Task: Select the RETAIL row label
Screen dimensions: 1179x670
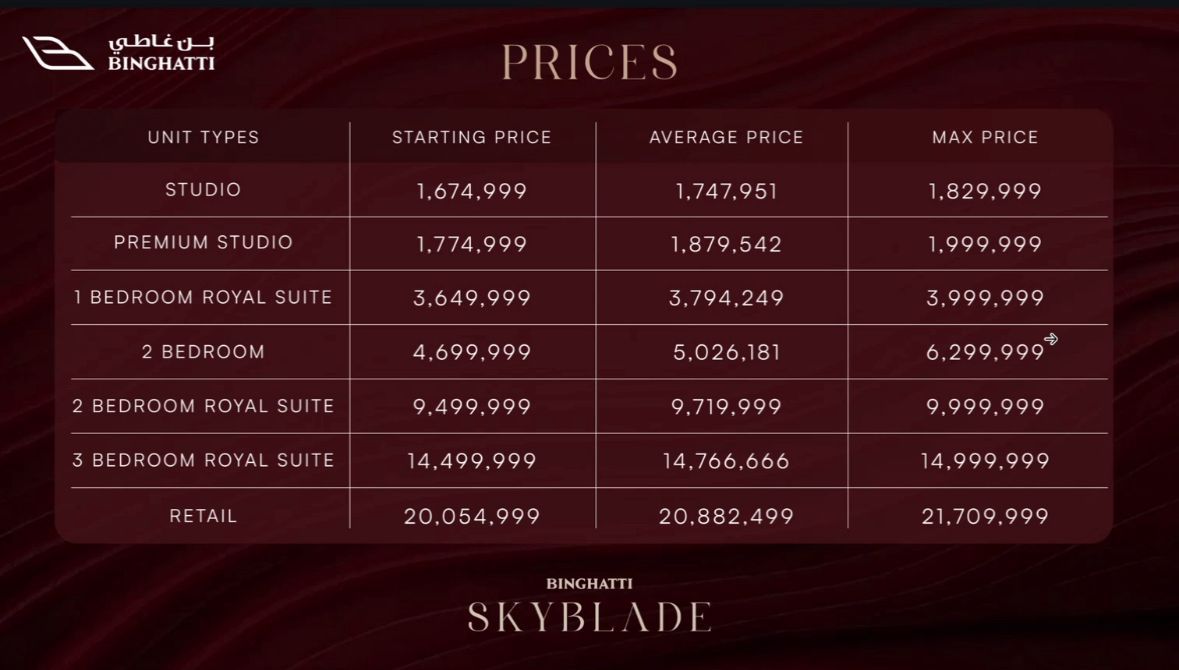Action: [x=204, y=516]
